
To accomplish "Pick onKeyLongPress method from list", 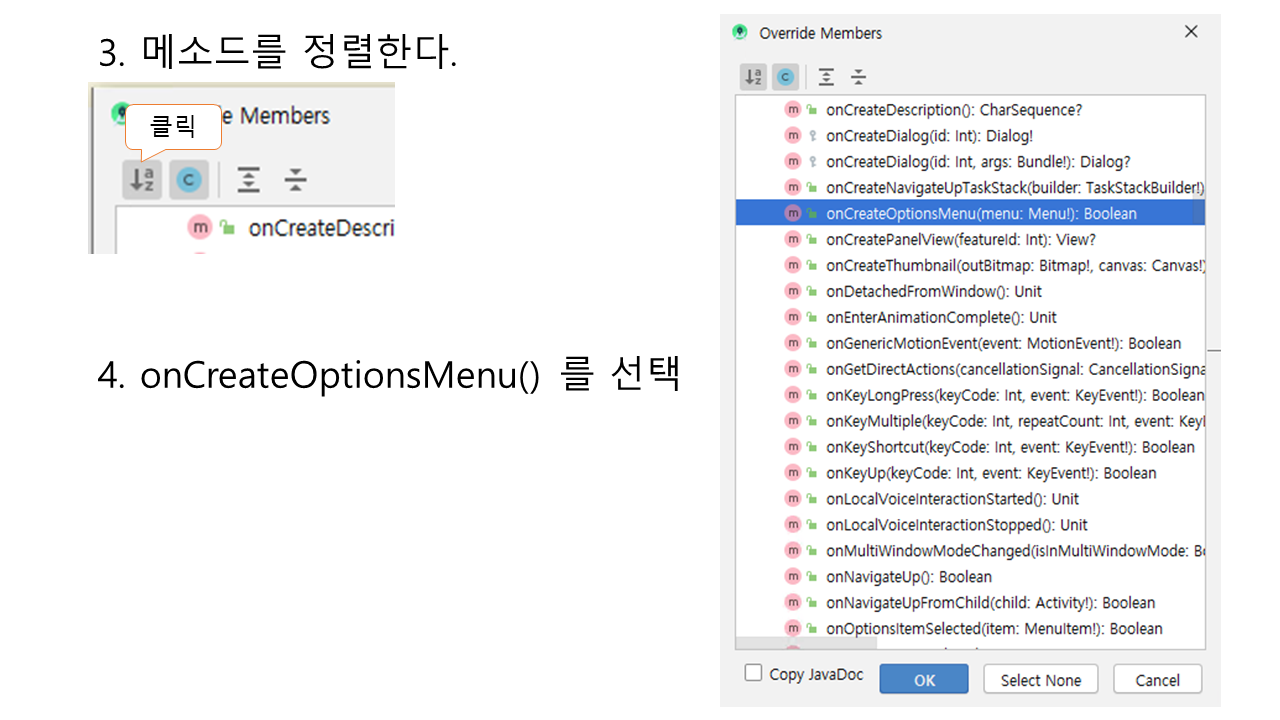I will pyautogui.click(x=1014, y=395).
